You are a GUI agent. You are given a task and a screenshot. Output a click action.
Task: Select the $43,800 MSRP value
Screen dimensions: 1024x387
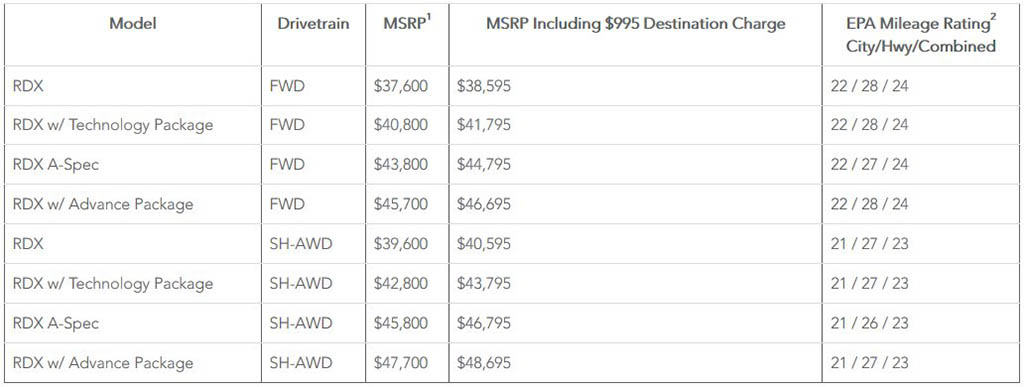tap(401, 164)
